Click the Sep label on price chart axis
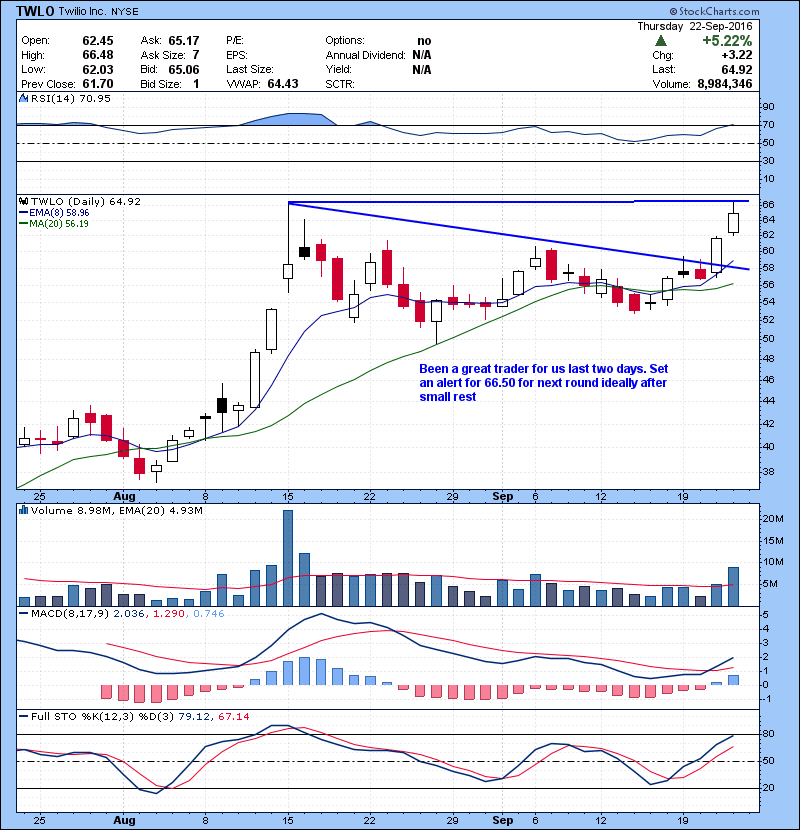Viewport: 800px width, 830px height. [x=502, y=497]
